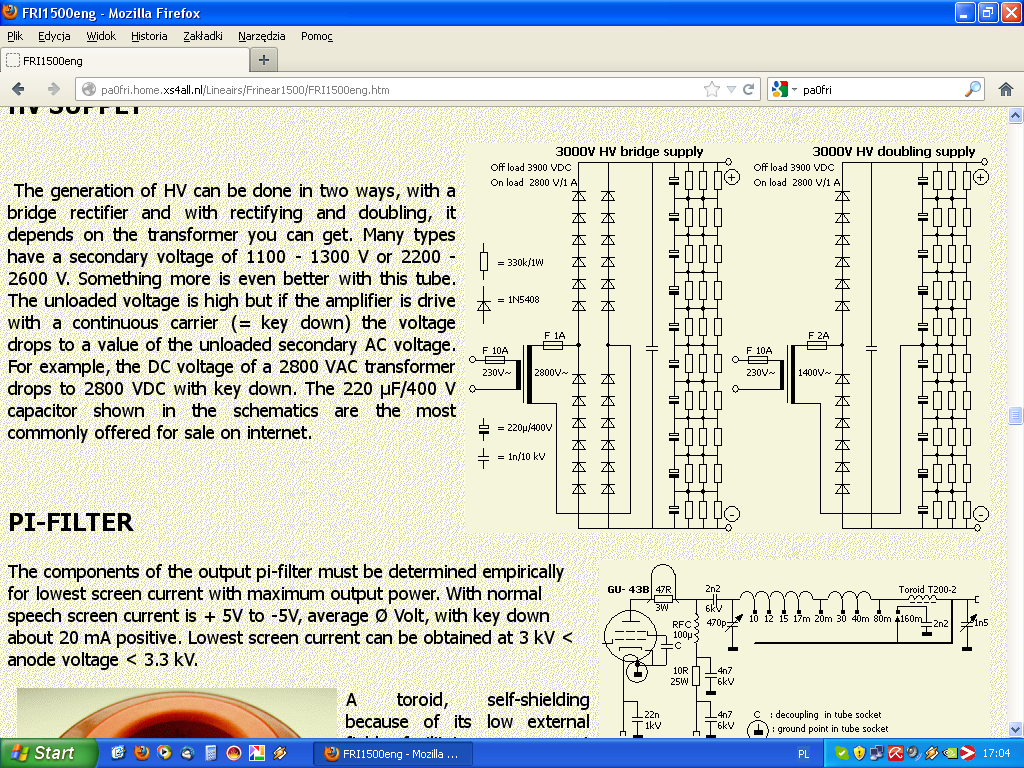Open a new tab with plus button
The width and height of the screenshot is (1024, 768).
(x=264, y=60)
